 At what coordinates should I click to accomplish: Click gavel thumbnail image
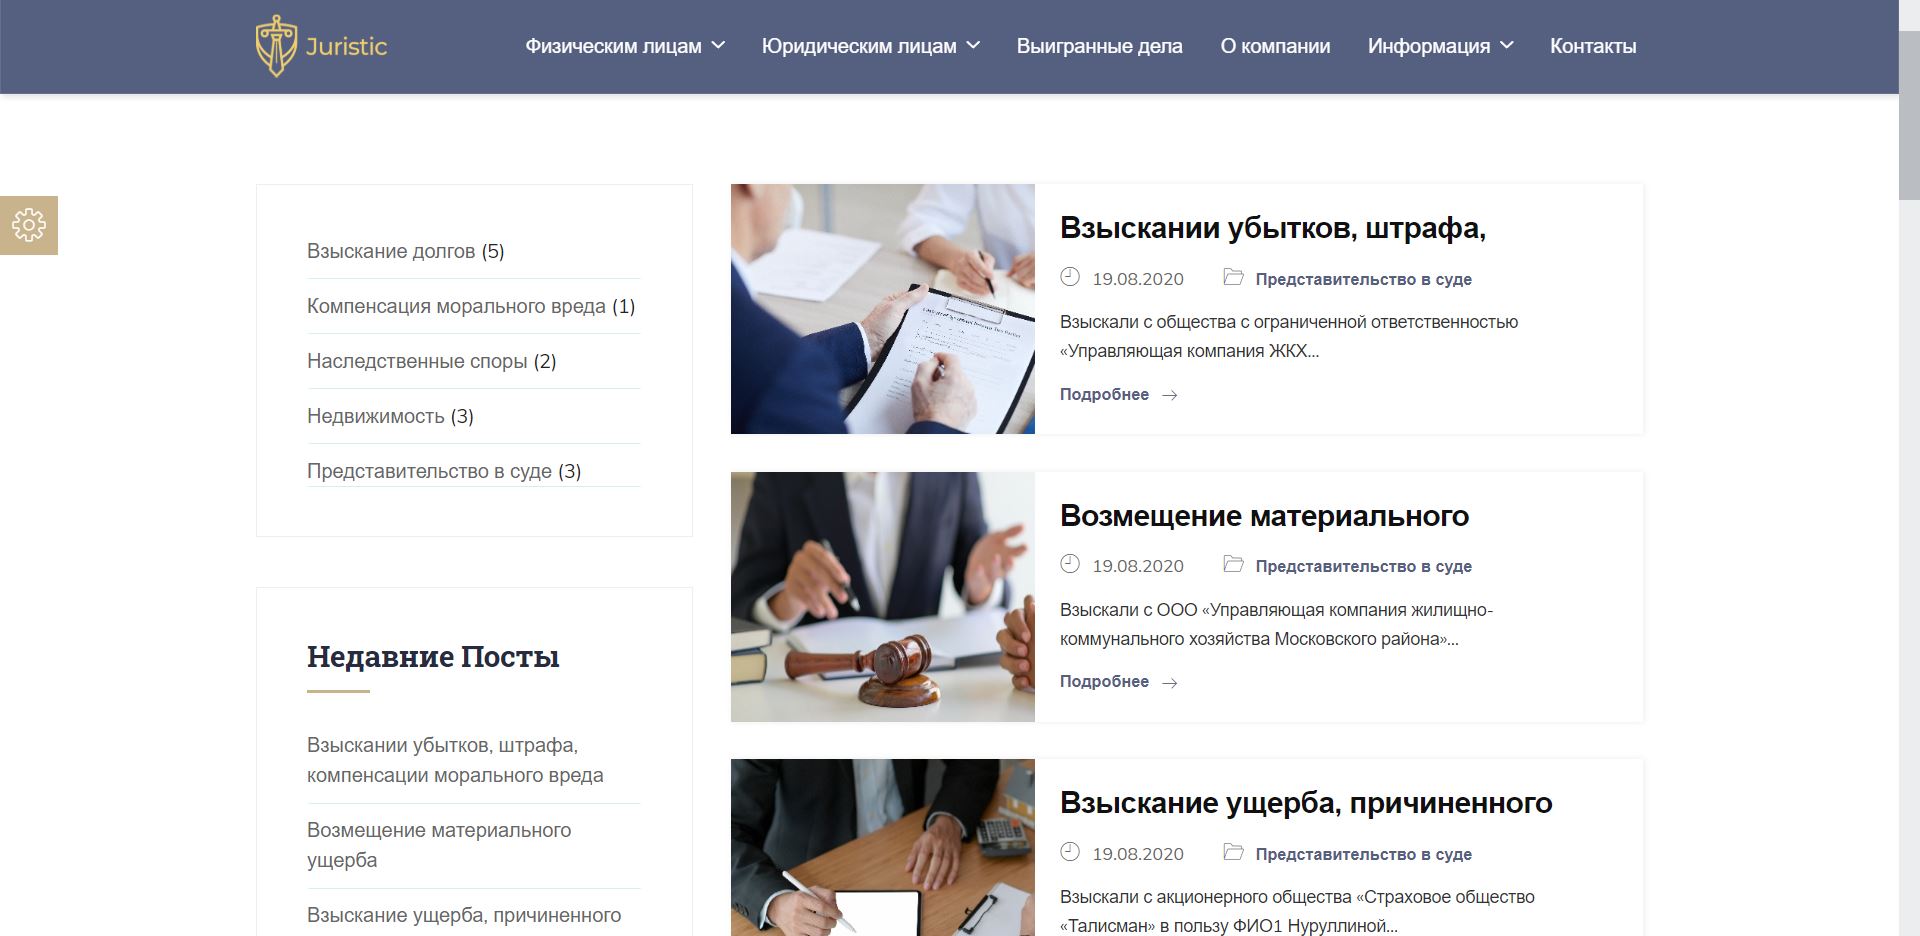pos(883,597)
